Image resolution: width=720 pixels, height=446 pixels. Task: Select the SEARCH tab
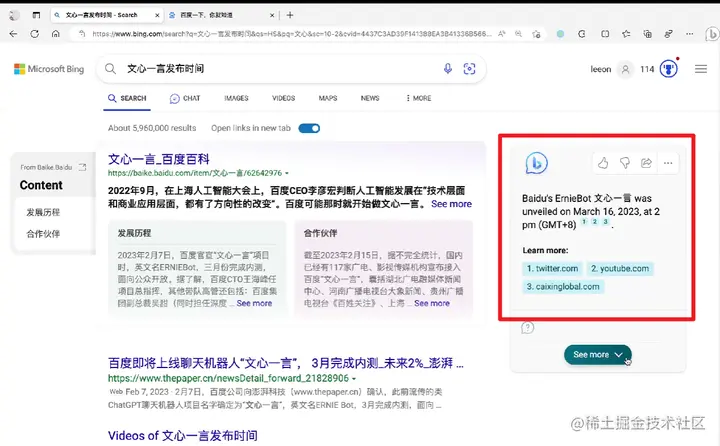point(127,98)
